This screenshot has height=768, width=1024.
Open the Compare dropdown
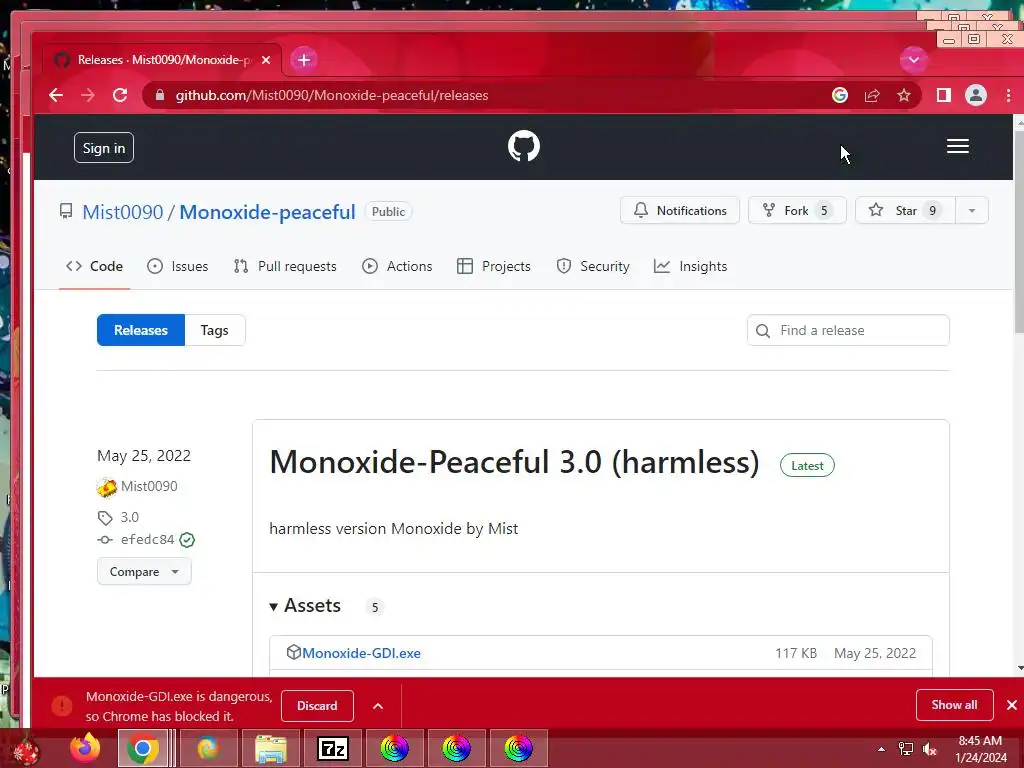[144, 571]
